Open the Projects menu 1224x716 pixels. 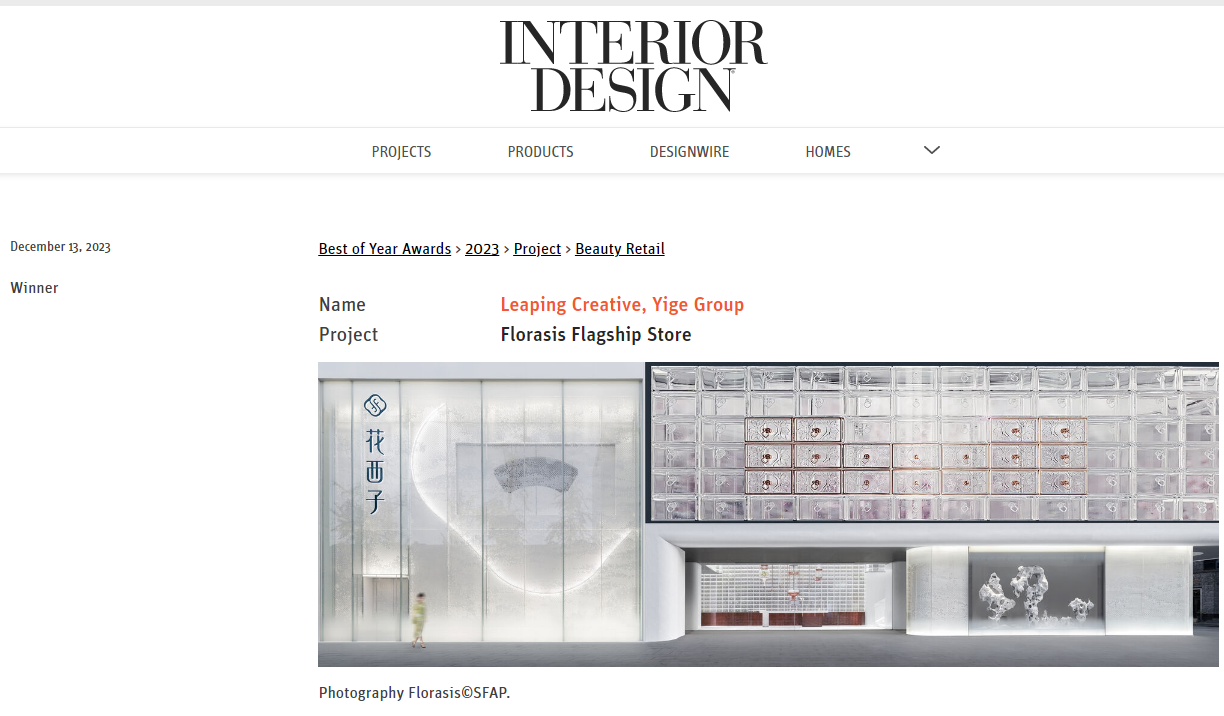click(x=401, y=152)
